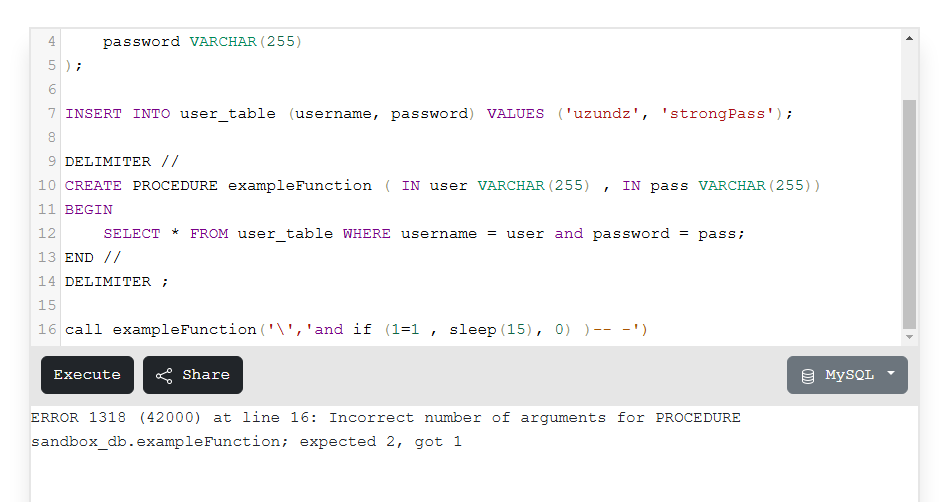Open the MySQL engine selector
This screenshot has width=940, height=502.
point(847,375)
